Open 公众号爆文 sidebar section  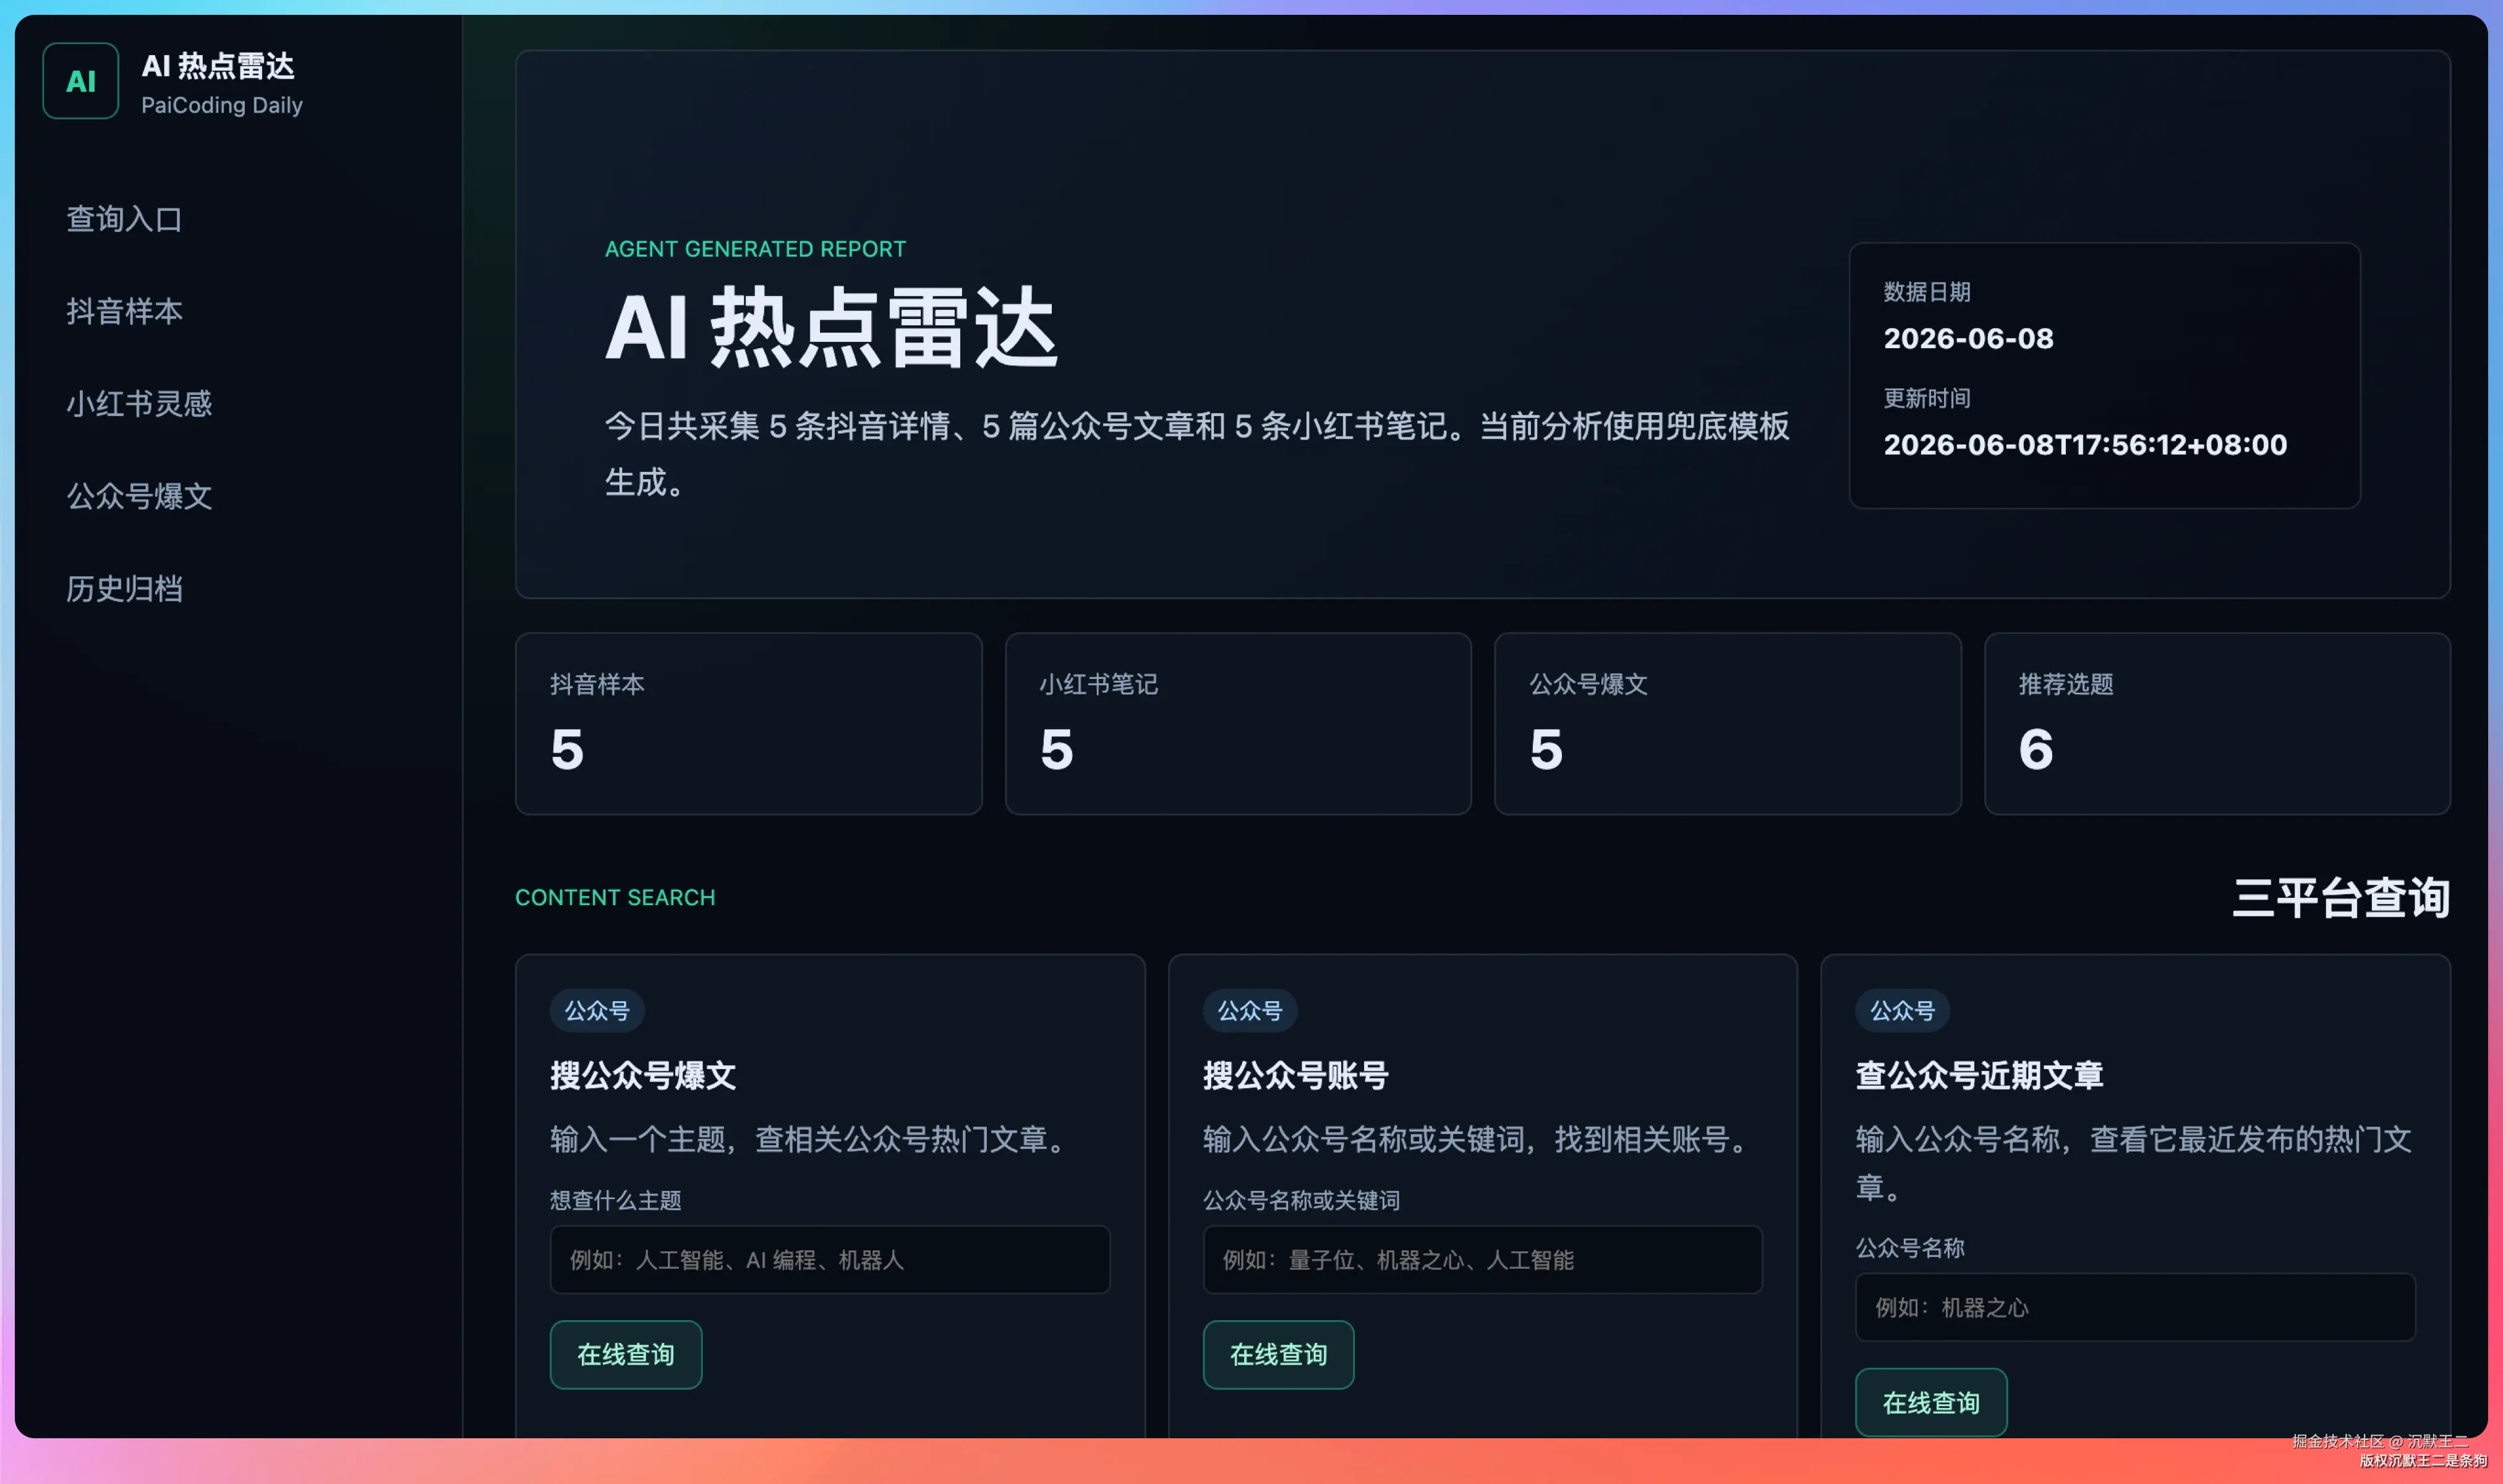coord(139,496)
